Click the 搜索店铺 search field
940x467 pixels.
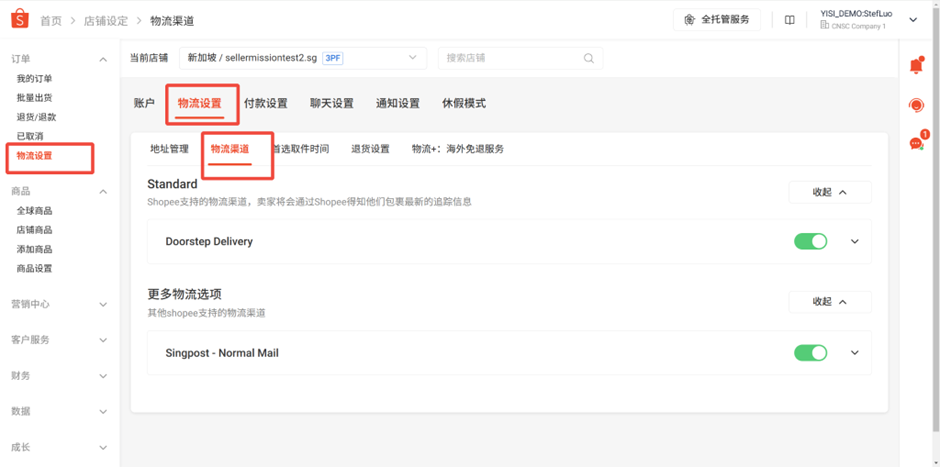coord(520,58)
